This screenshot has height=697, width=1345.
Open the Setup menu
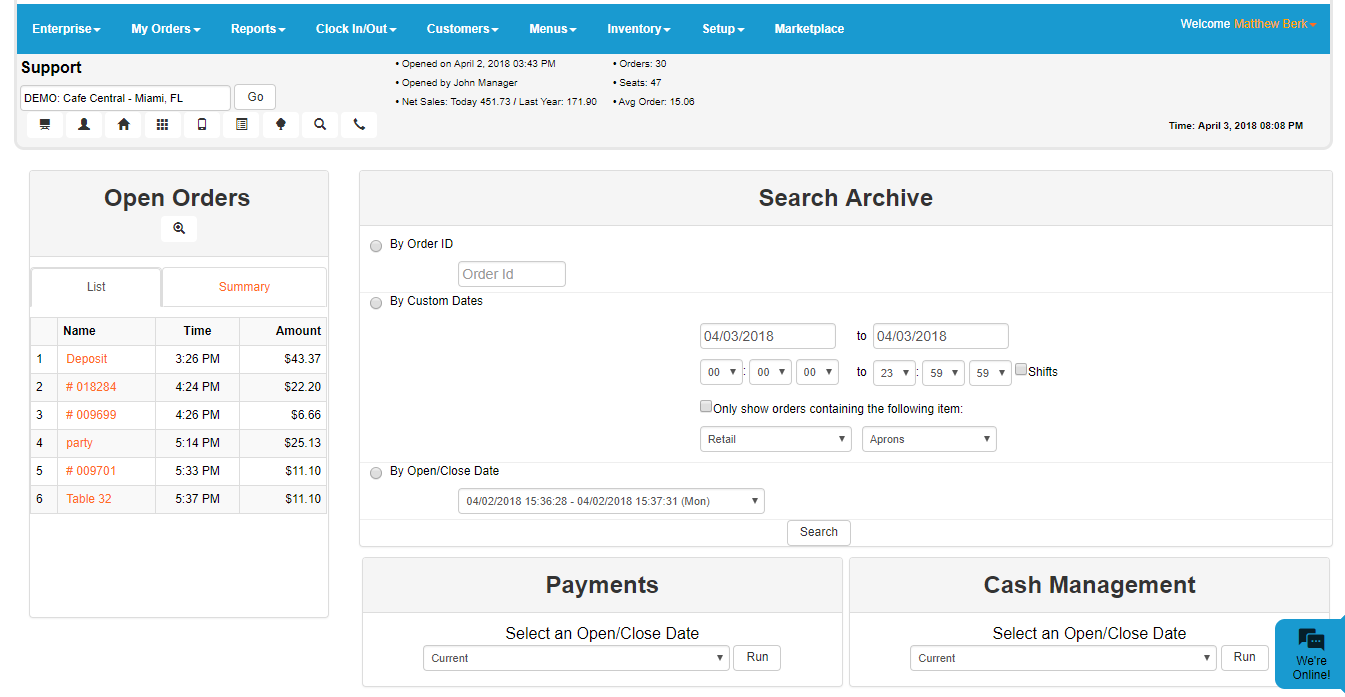[723, 29]
